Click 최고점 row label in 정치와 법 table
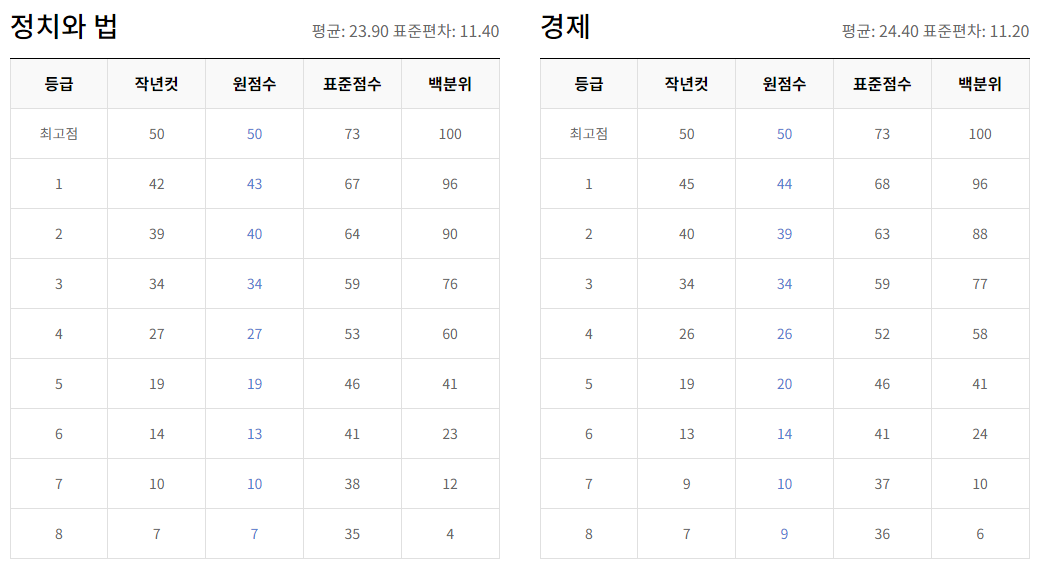Screen dimensions: 1038x571 point(59,134)
